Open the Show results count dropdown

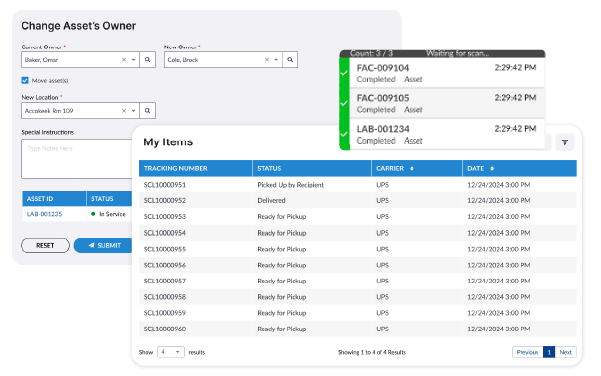(x=171, y=352)
